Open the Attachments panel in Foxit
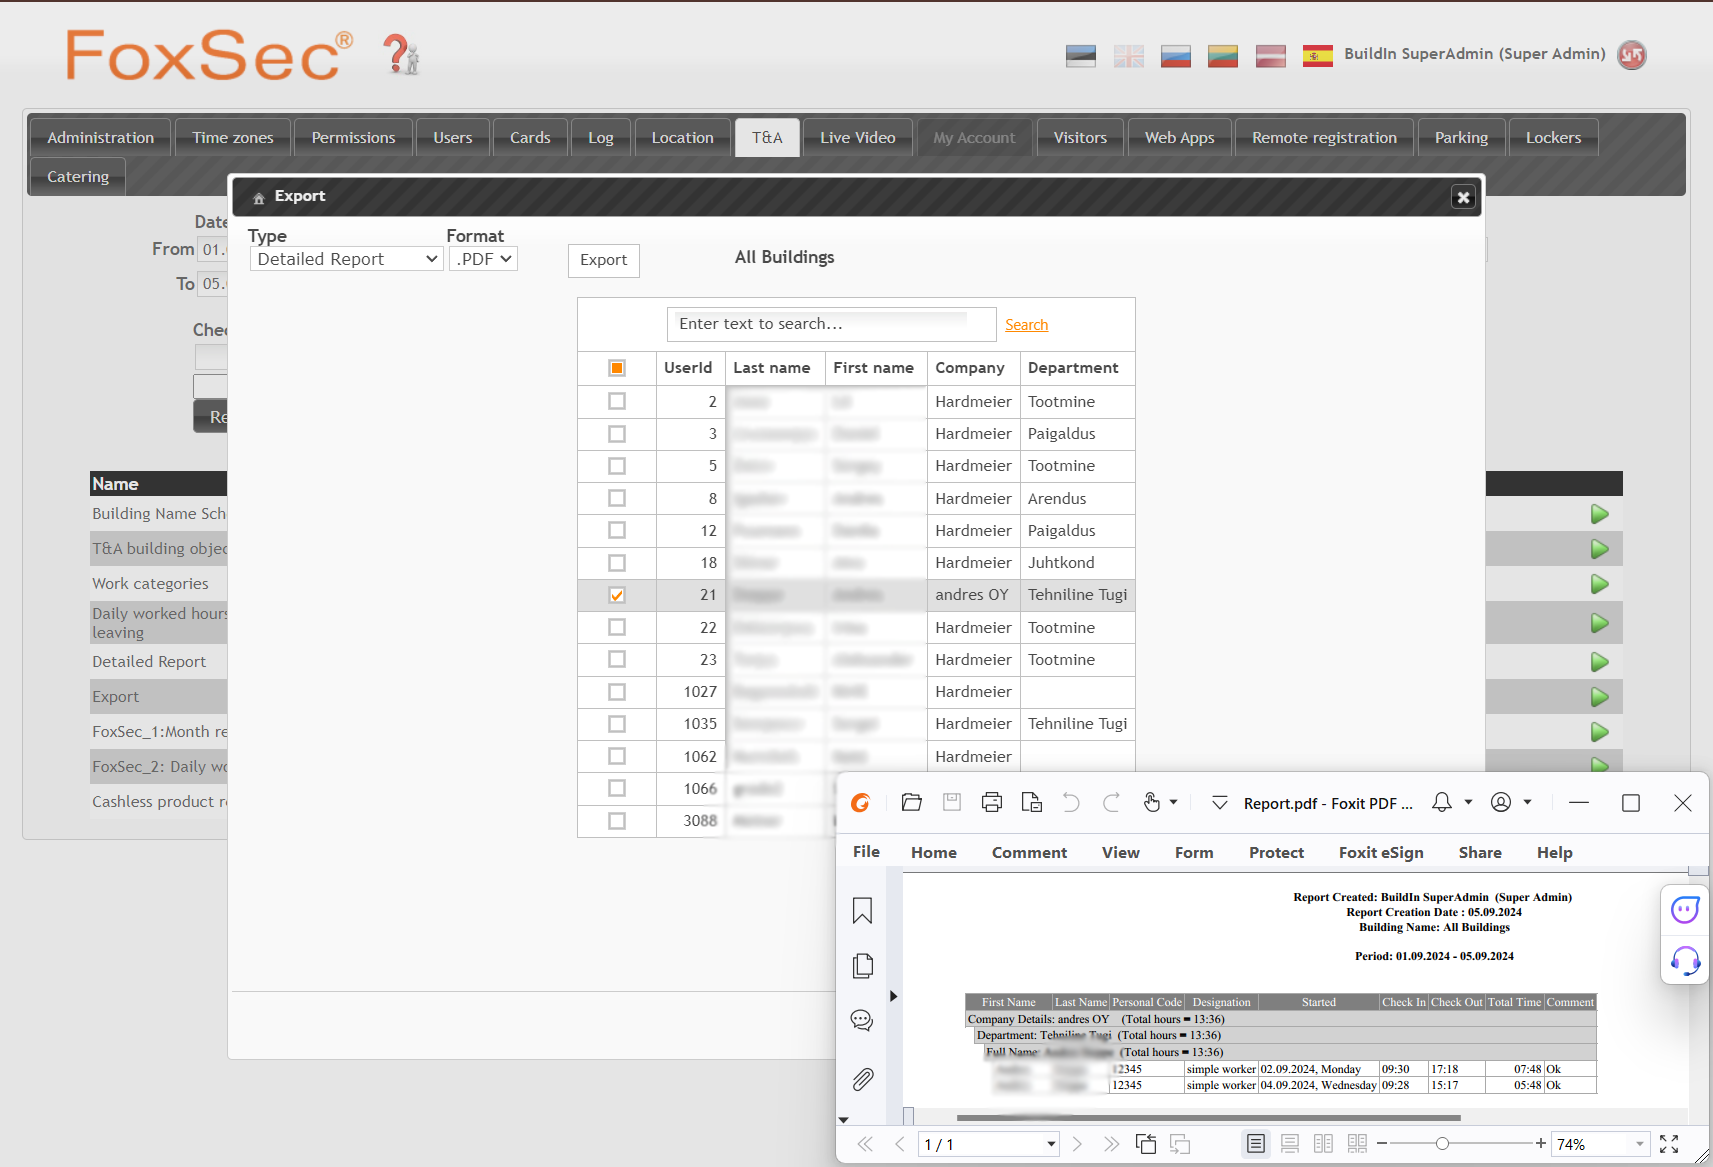Viewport: 1713px width, 1167px height. click(862, 1079)
